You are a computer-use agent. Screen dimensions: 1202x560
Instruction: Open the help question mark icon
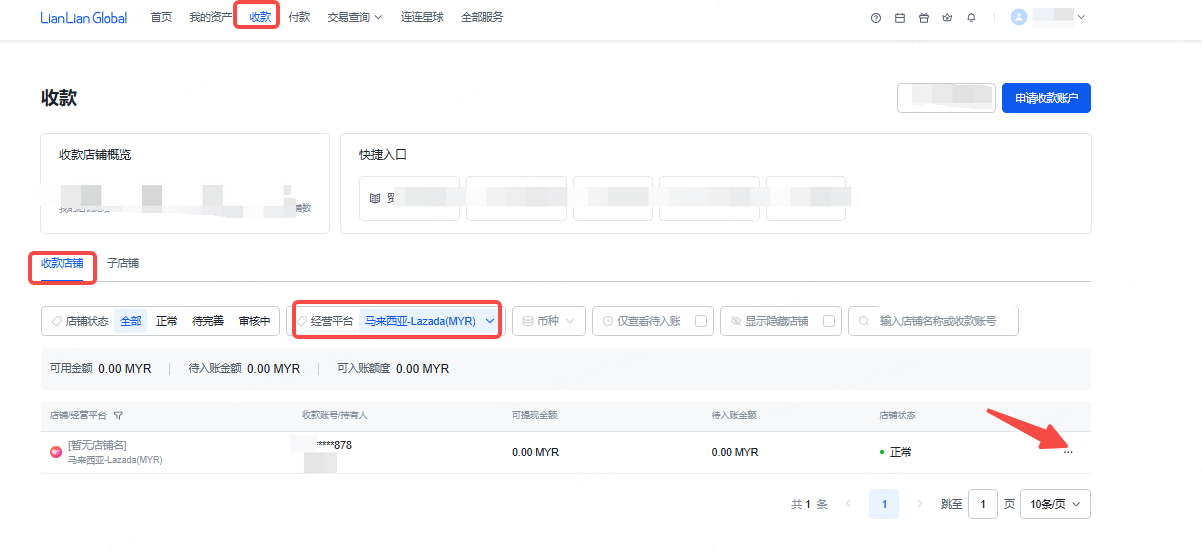876,17
